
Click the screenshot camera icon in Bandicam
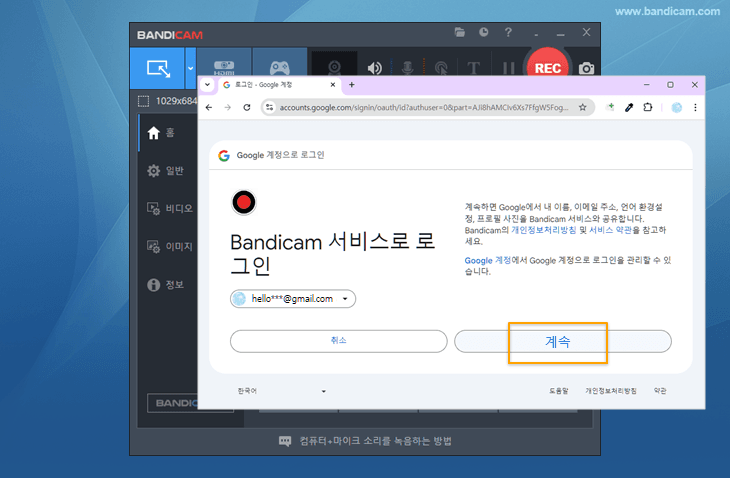coord(587,69)
